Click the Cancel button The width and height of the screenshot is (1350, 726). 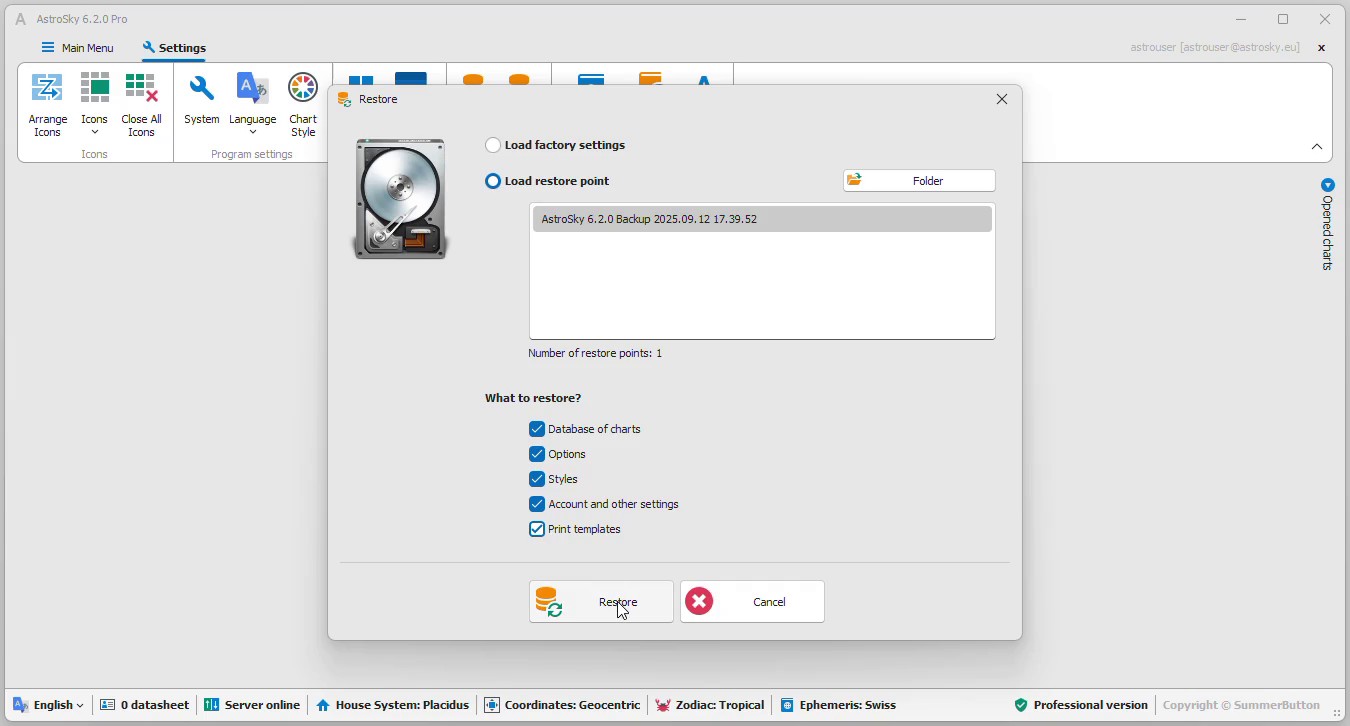click(752, 602)
